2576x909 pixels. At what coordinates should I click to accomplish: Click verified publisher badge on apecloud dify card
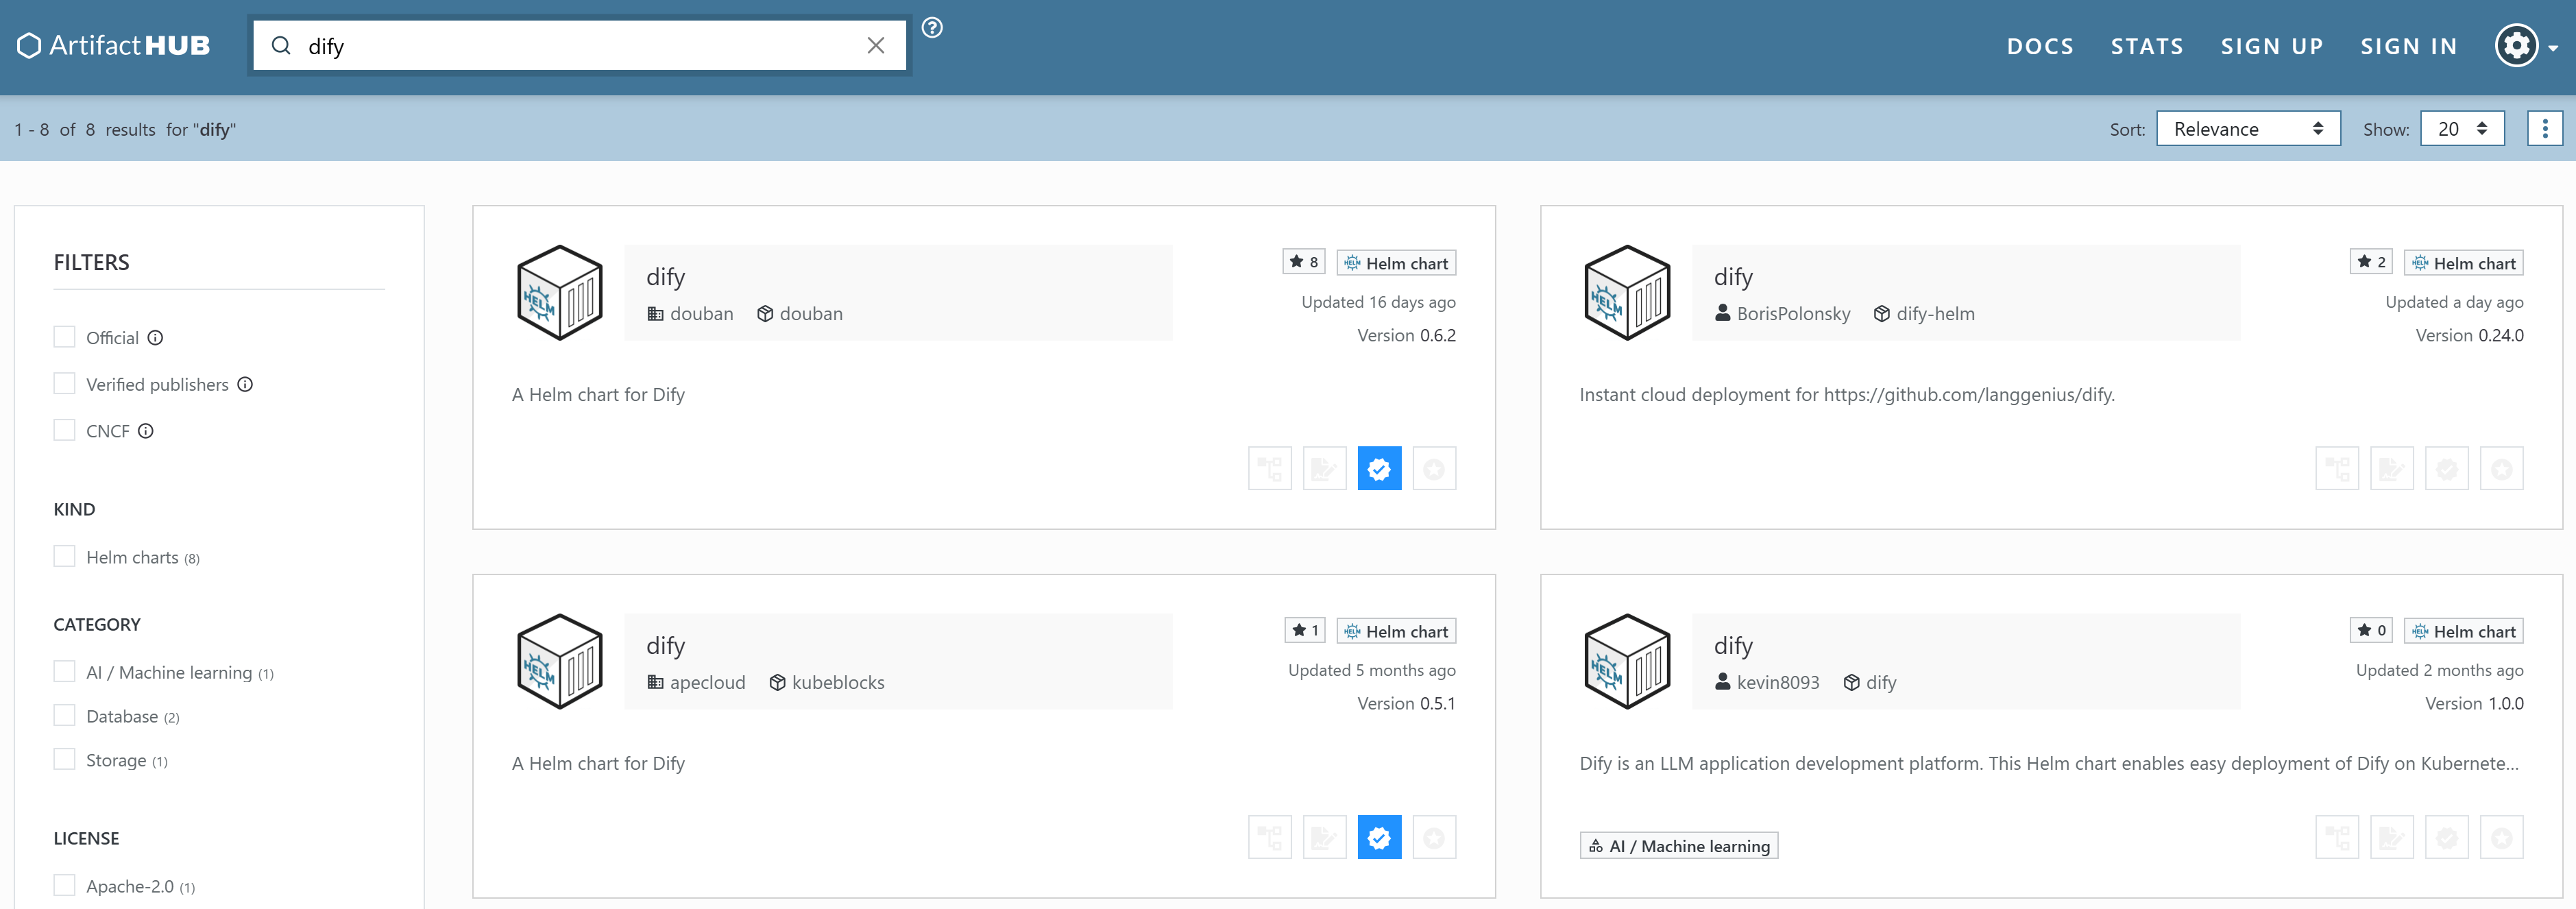coord(1379,838)
